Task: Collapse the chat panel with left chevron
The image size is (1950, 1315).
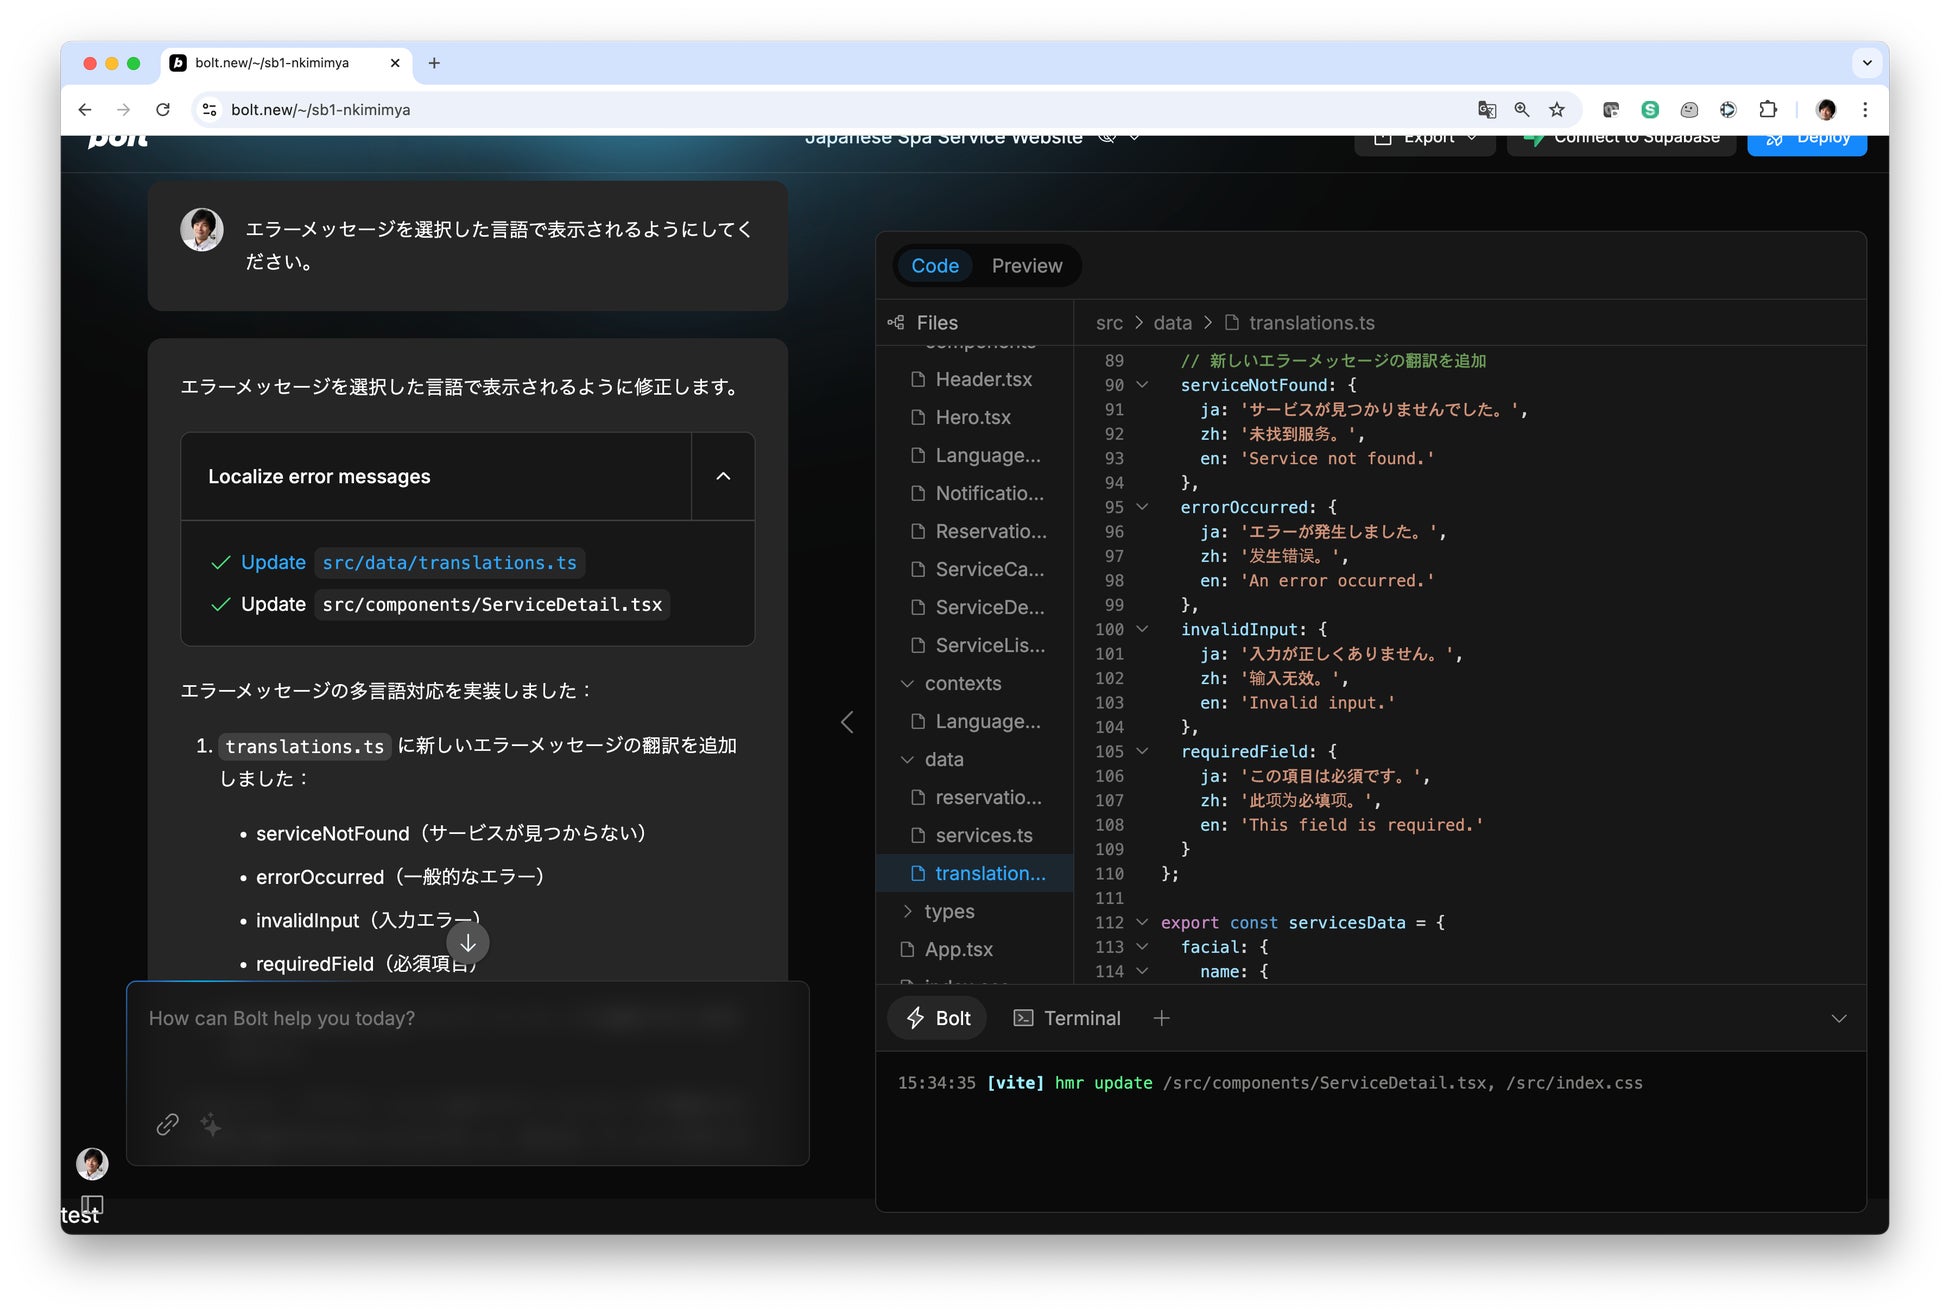Action: click(x=847, y=722)
